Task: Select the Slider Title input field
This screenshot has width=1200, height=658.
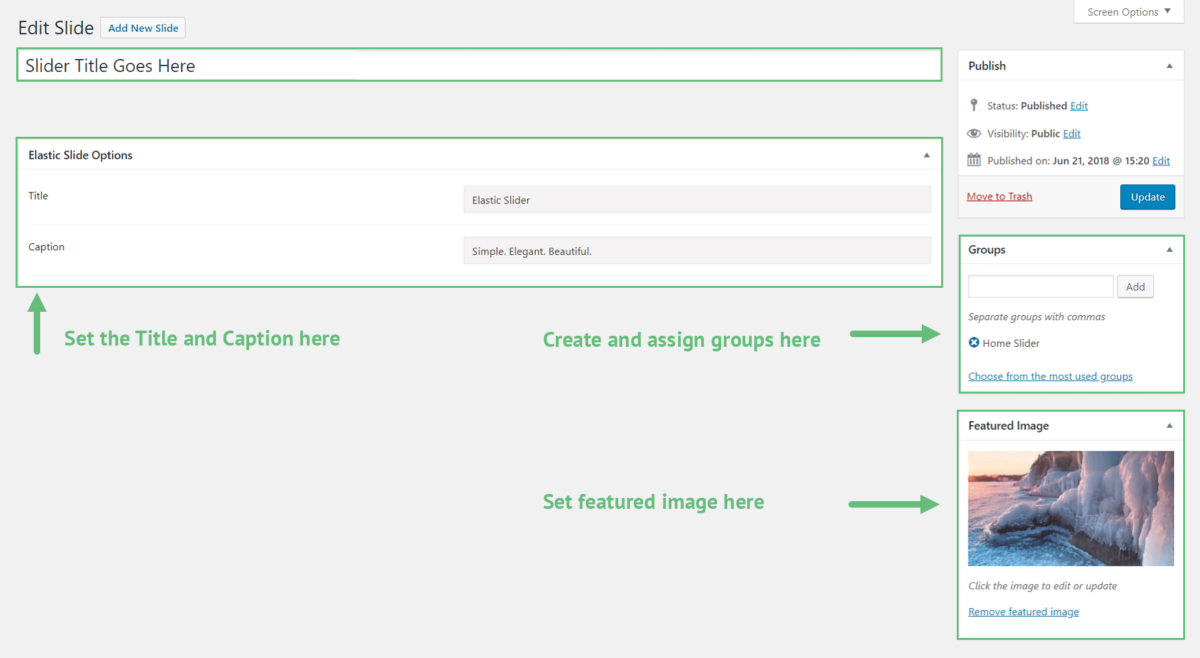Action: pyautogui.click(x=478, y=64)
